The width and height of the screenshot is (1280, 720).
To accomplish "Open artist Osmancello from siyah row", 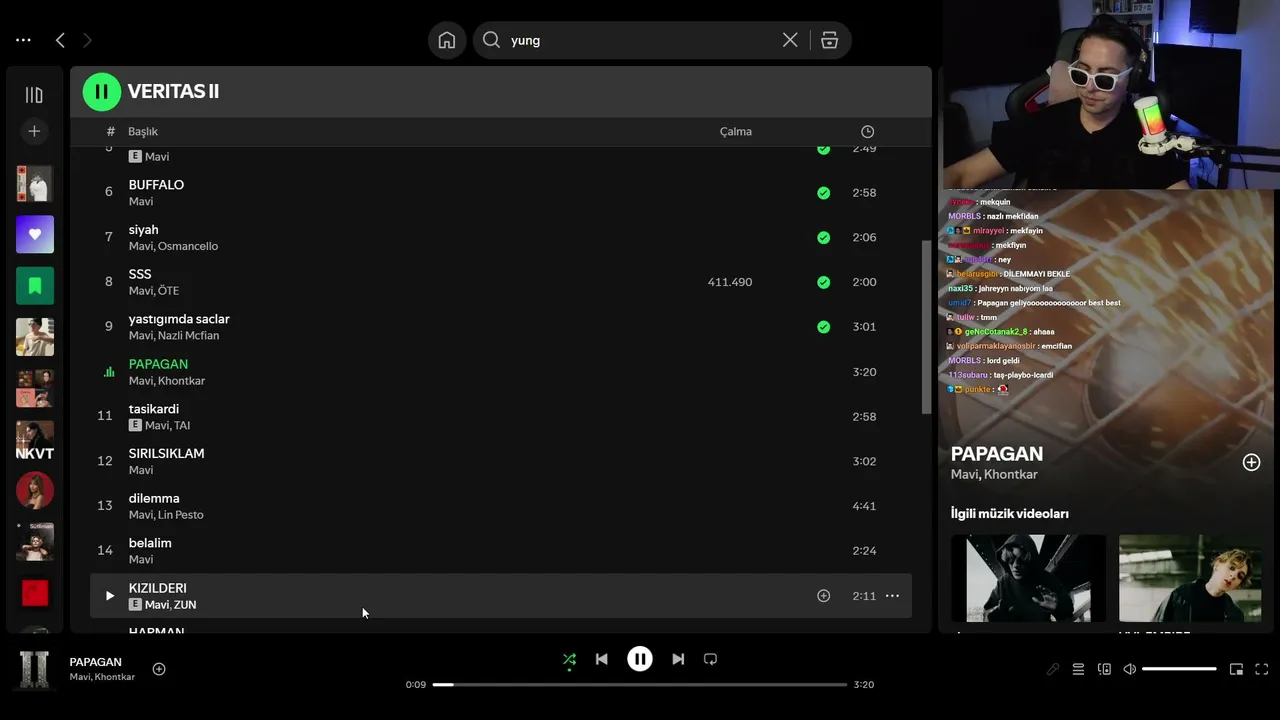I will point(188,246).
